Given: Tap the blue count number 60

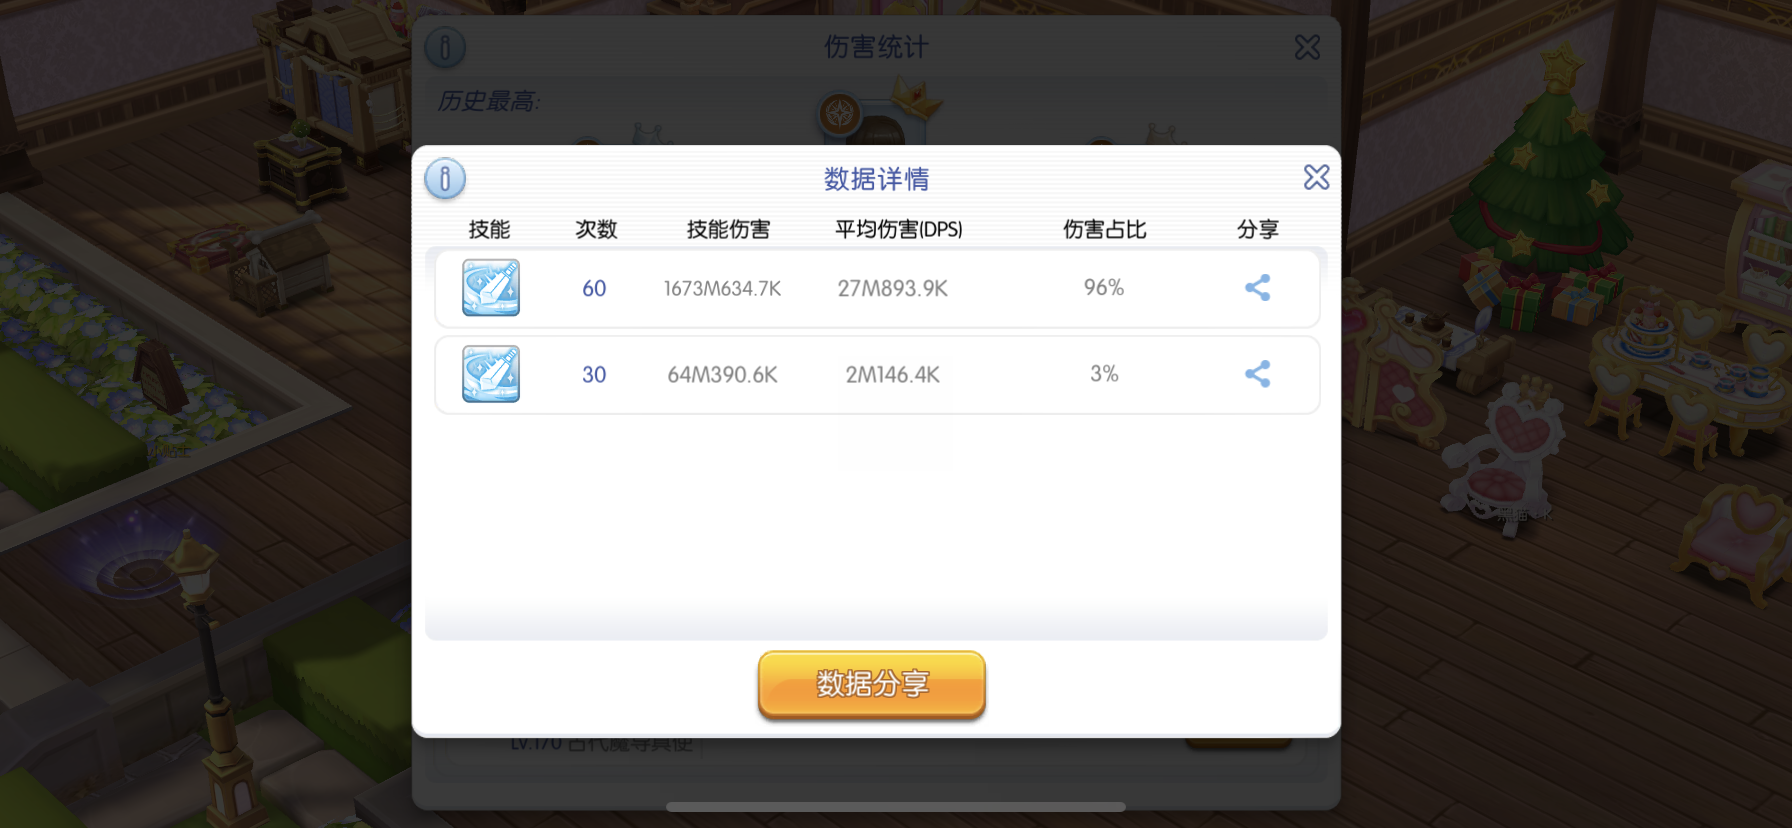Looking at the screenshot, I should click(594, 289).
